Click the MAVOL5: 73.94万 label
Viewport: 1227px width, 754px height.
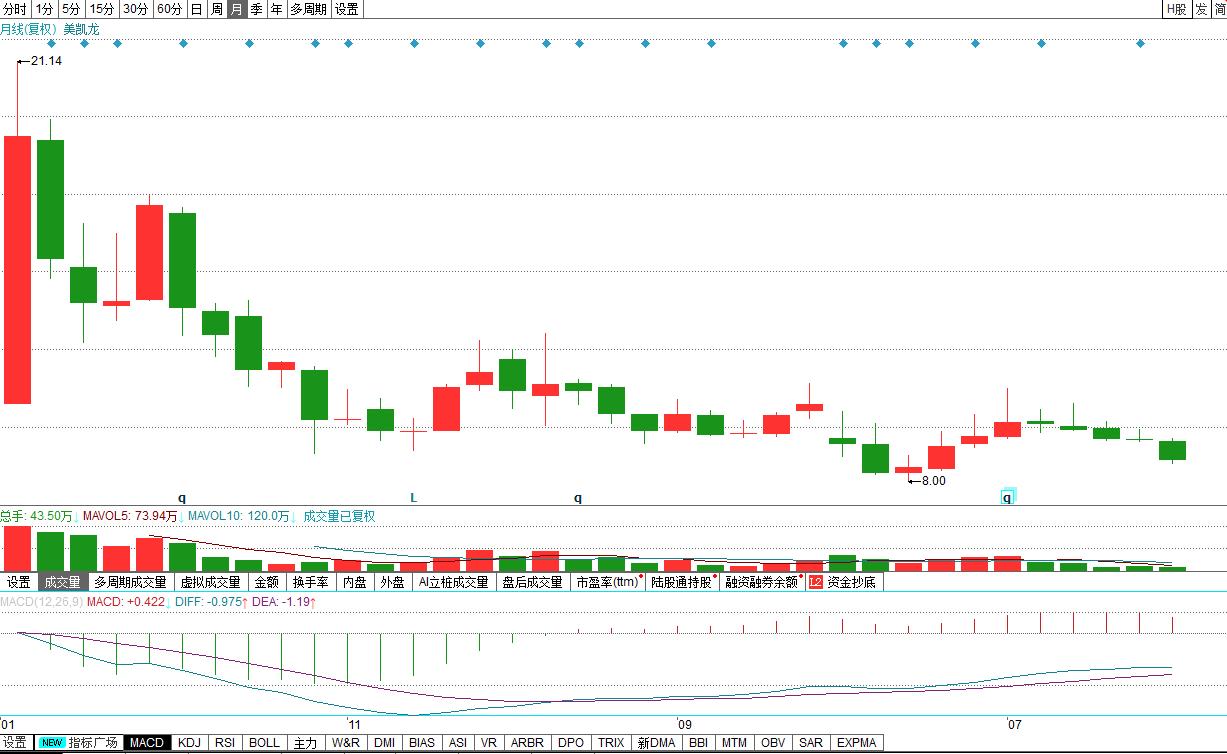click(x=130, y=517)
